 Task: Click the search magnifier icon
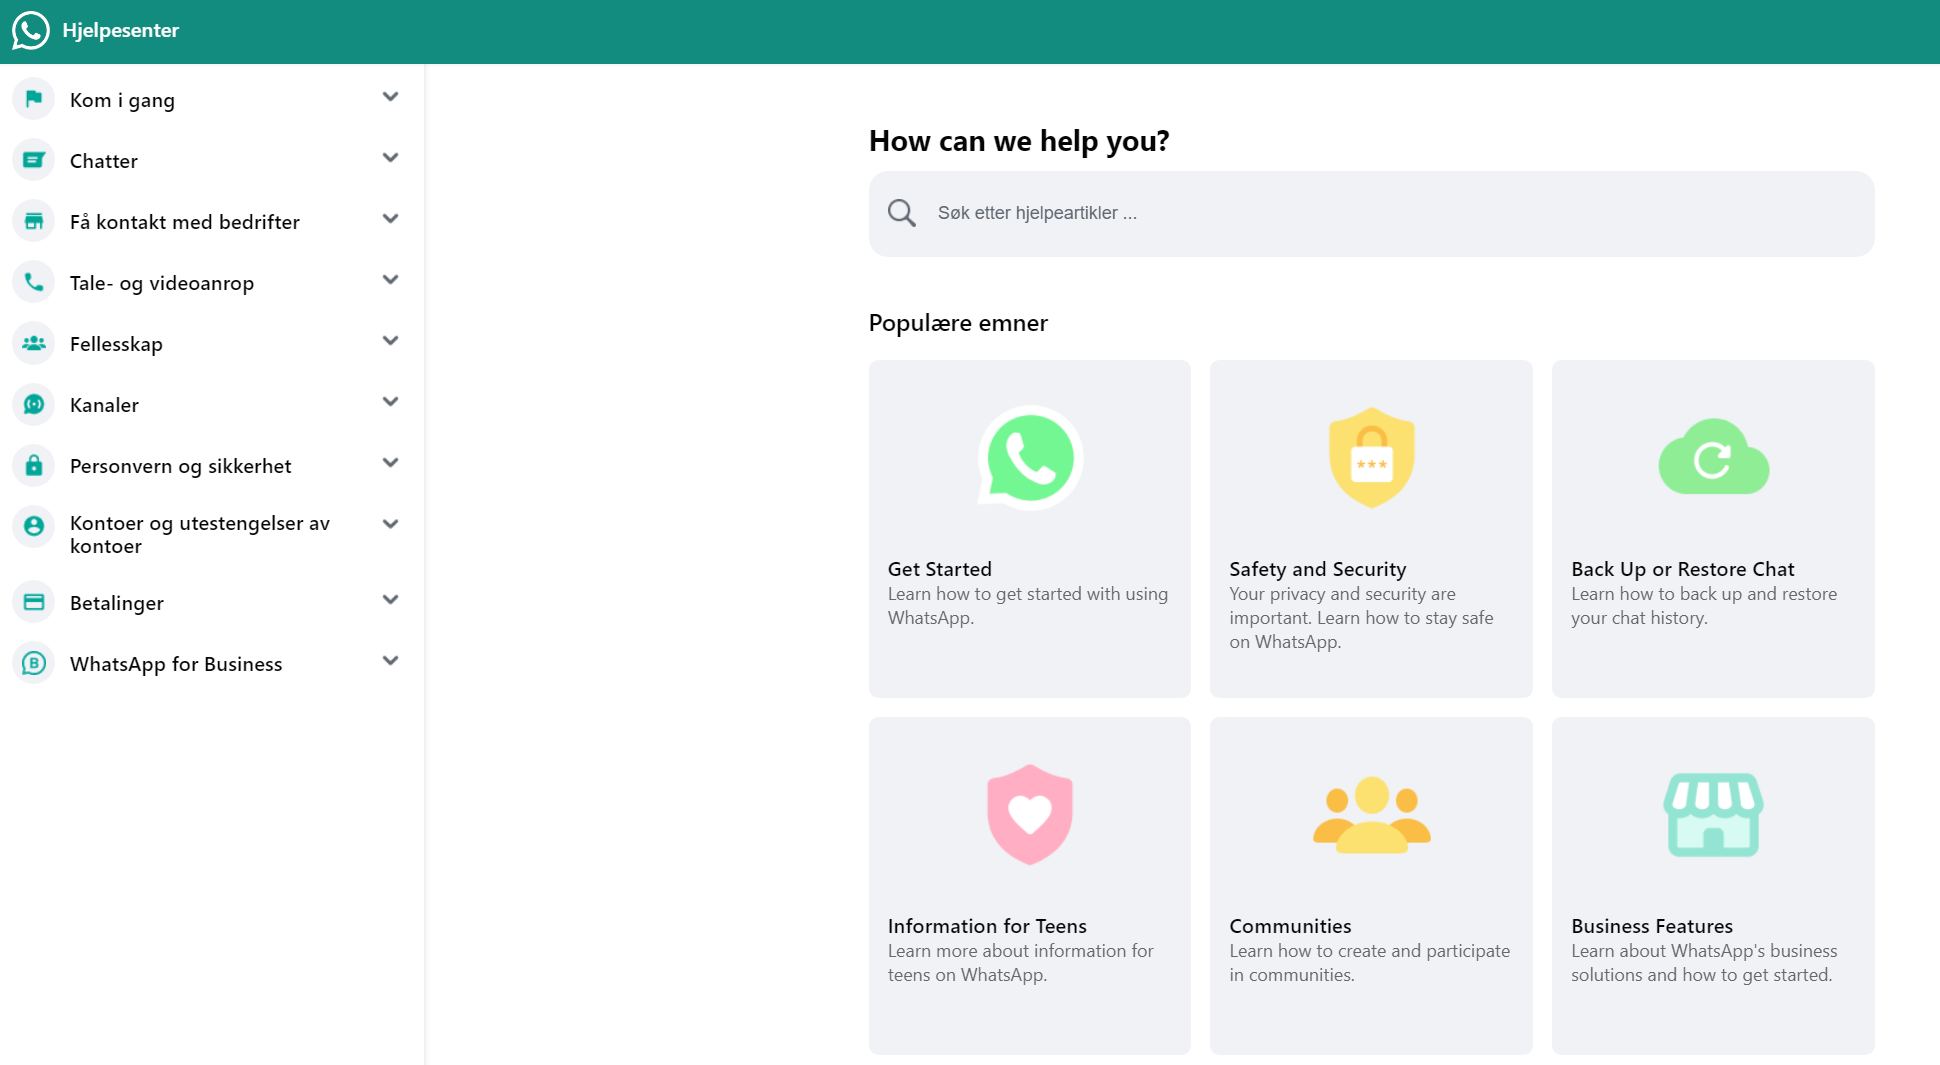click(x=902, y=213)
